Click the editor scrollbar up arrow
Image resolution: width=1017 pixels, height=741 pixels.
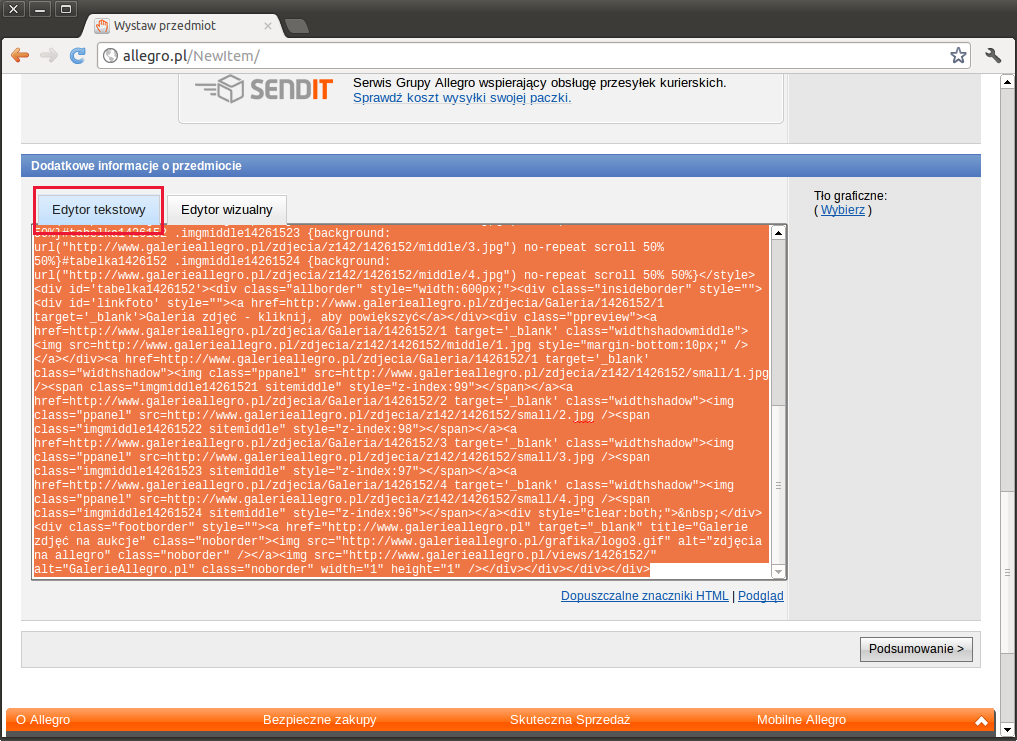pyautogui.click(x=778, y=232)
